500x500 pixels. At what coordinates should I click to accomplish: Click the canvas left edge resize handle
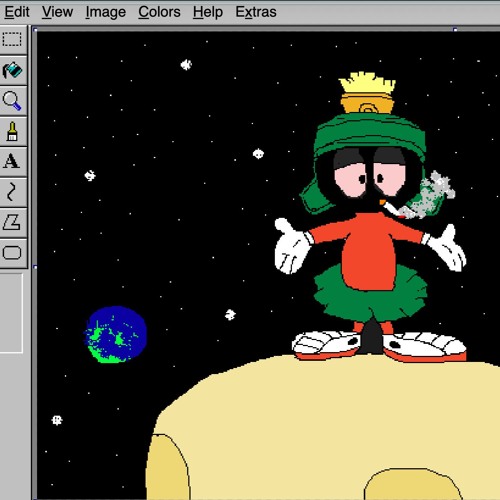click(35, 267)
